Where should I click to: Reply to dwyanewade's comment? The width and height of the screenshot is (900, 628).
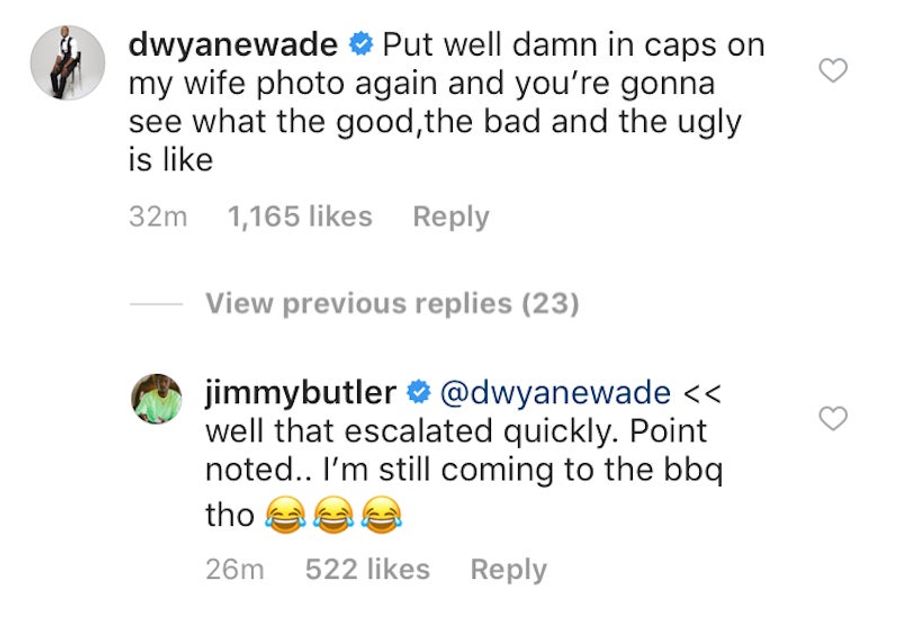pos(451,218)
